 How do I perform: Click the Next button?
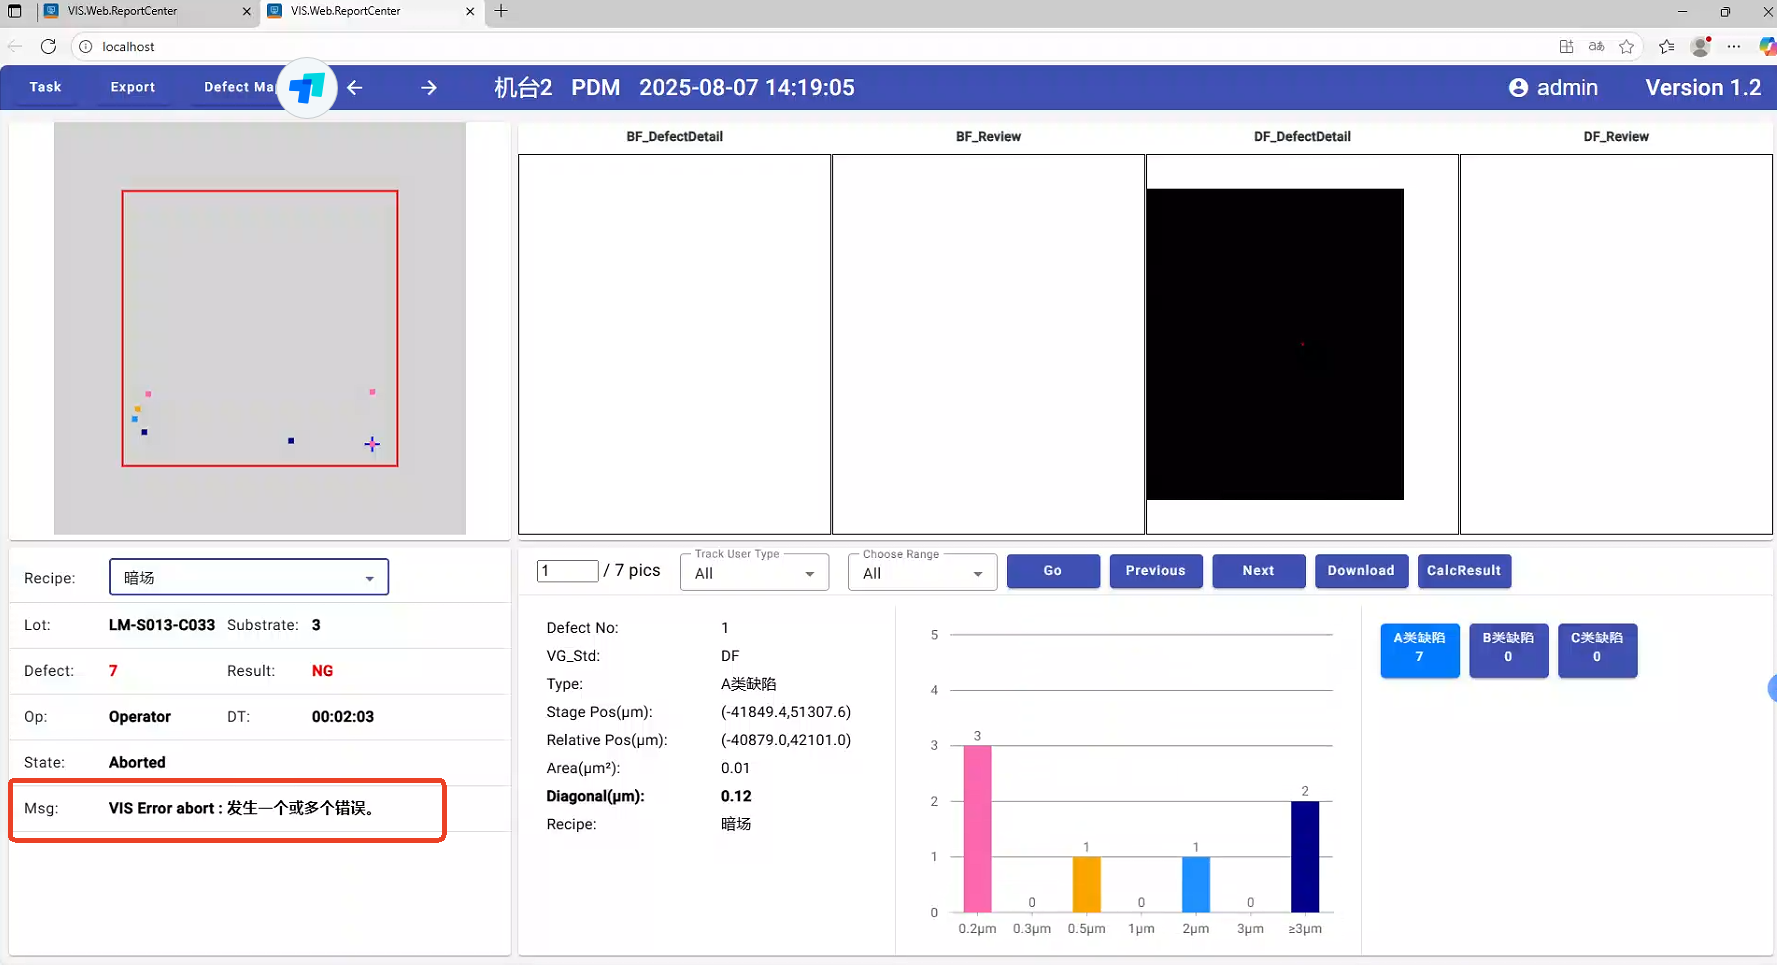pyautogui.click(x=1258, y=571)
